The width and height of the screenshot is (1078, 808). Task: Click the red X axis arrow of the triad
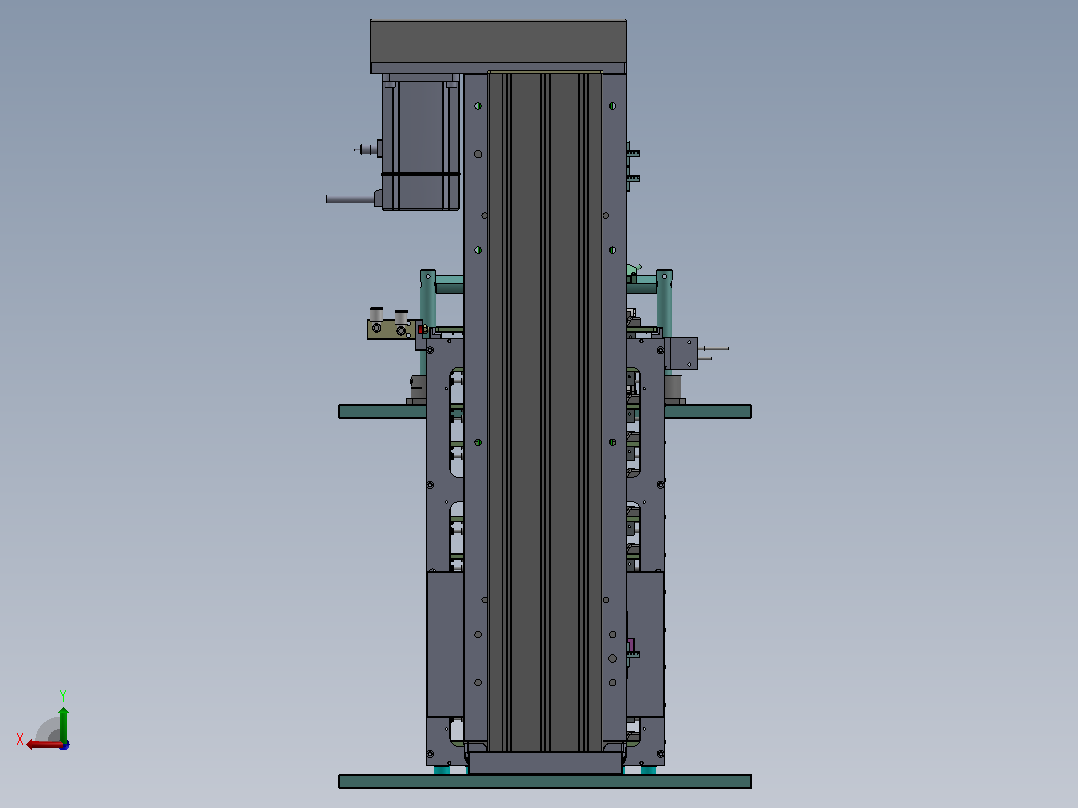pos(45,744)
